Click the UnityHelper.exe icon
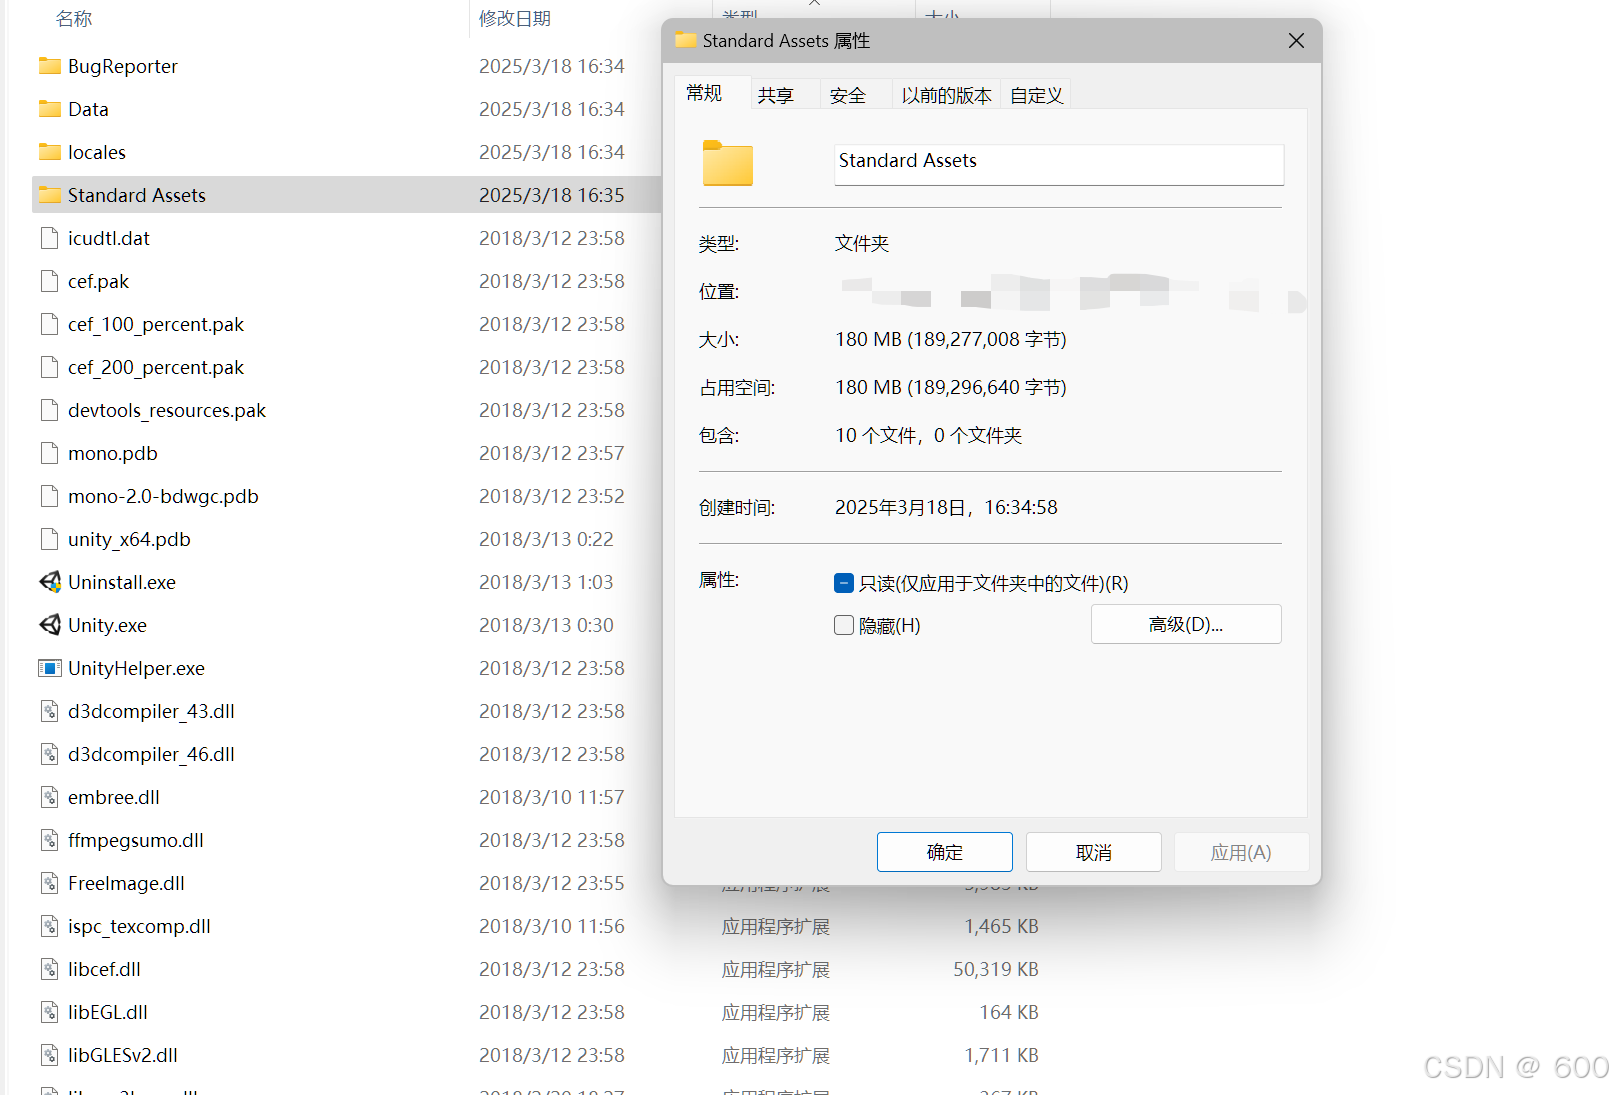 [x=49, y=668]
